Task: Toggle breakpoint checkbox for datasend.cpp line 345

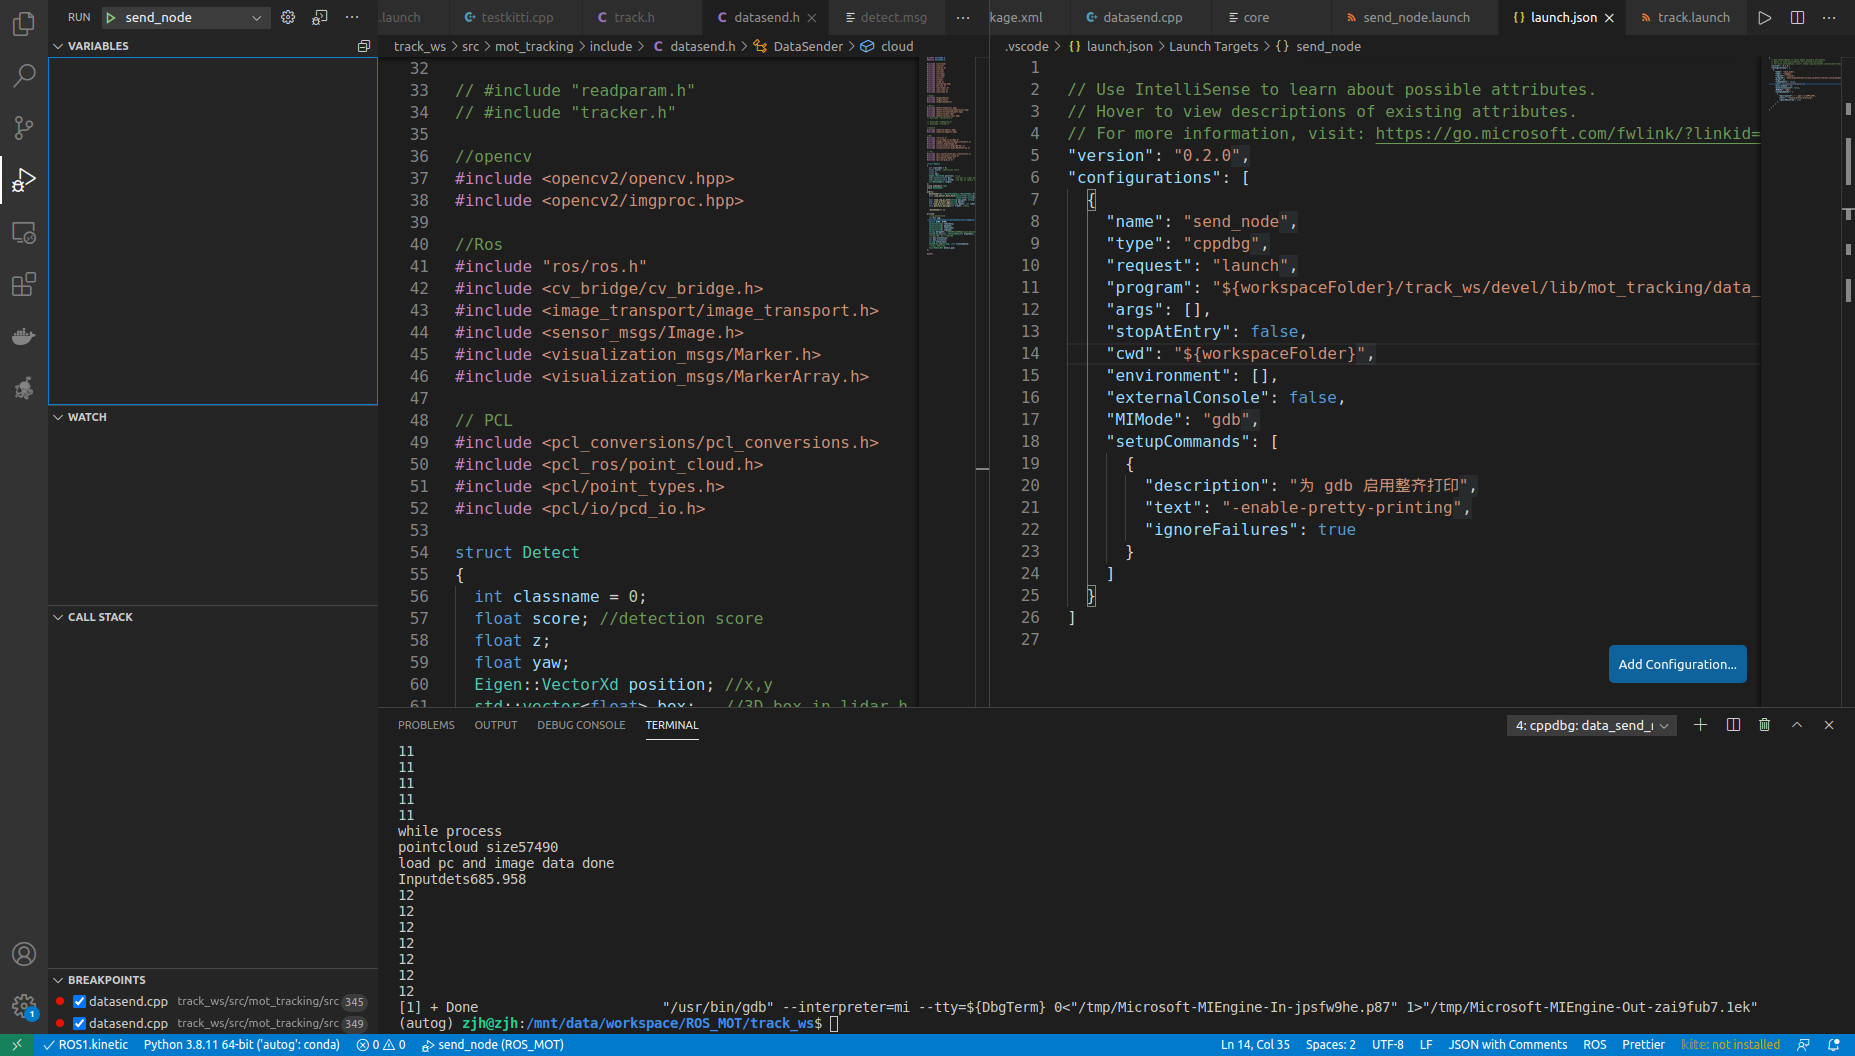Action: pos(79,1001)
